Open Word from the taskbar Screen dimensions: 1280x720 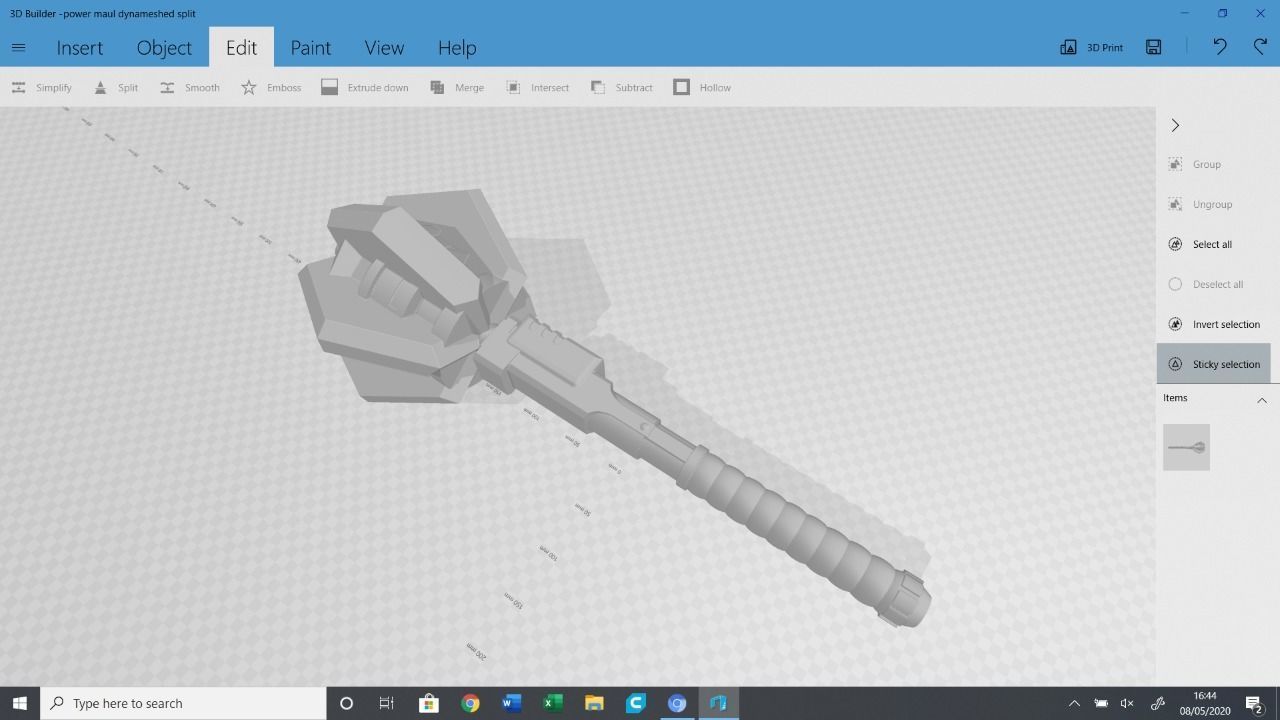click(511, 703)
